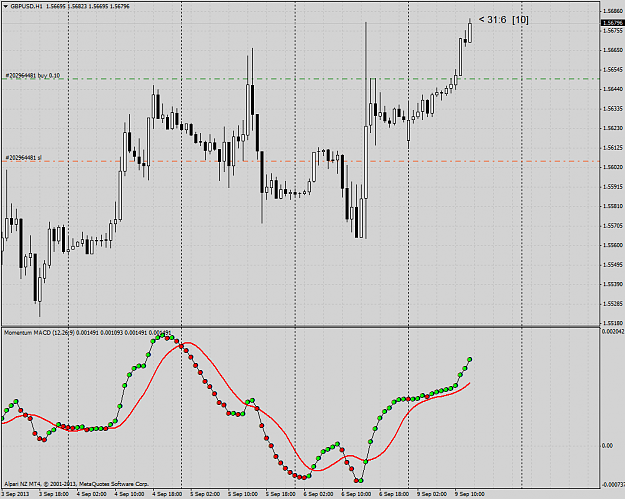This screenshot has height=499, width=625.
Task: Click the 1.56020 price scale label
Action: (x=613, y=167)
